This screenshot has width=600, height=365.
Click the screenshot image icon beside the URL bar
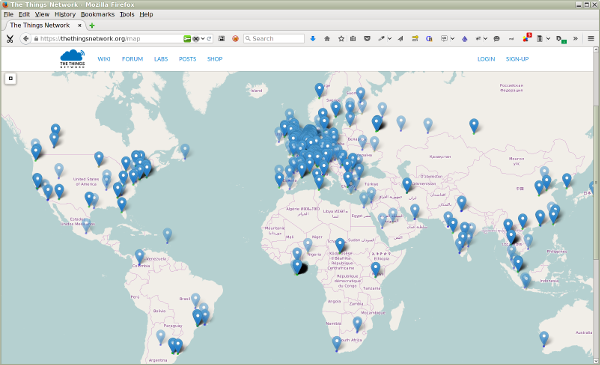click(x=221, y=39)
